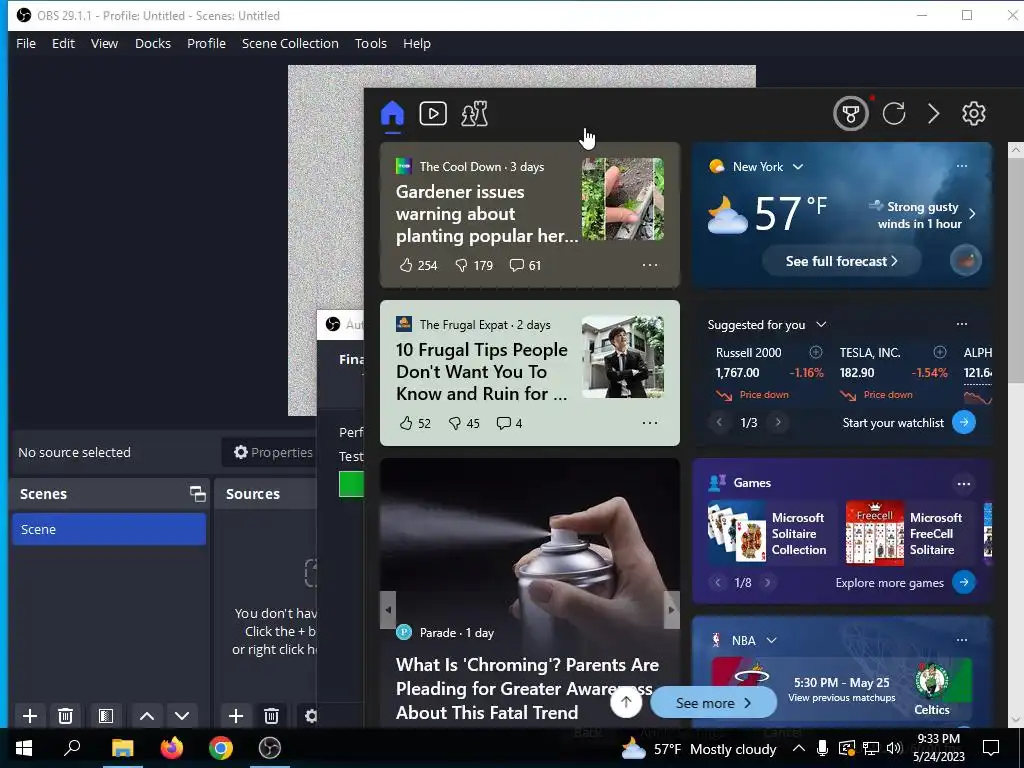Add Russell 2000 to watchlist
Viewport: 1024px width, 768px height.
[x=816, y=353]
